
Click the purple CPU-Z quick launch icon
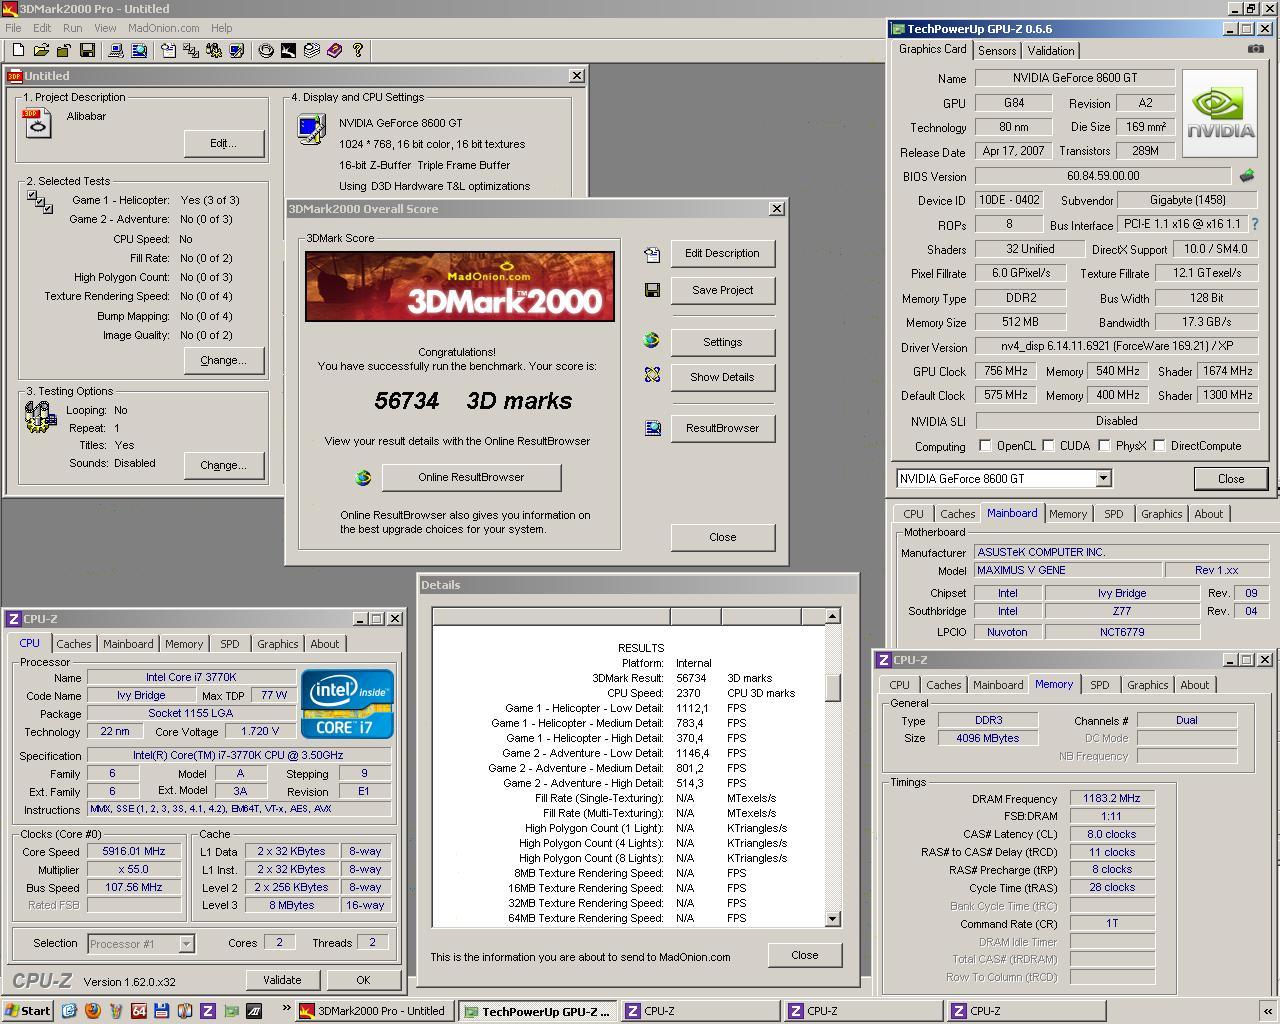point(208,1011)
